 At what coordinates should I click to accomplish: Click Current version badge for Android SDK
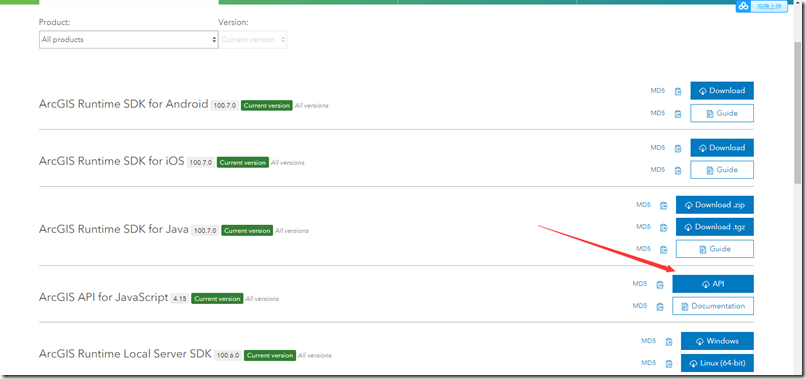click(267, 105)
